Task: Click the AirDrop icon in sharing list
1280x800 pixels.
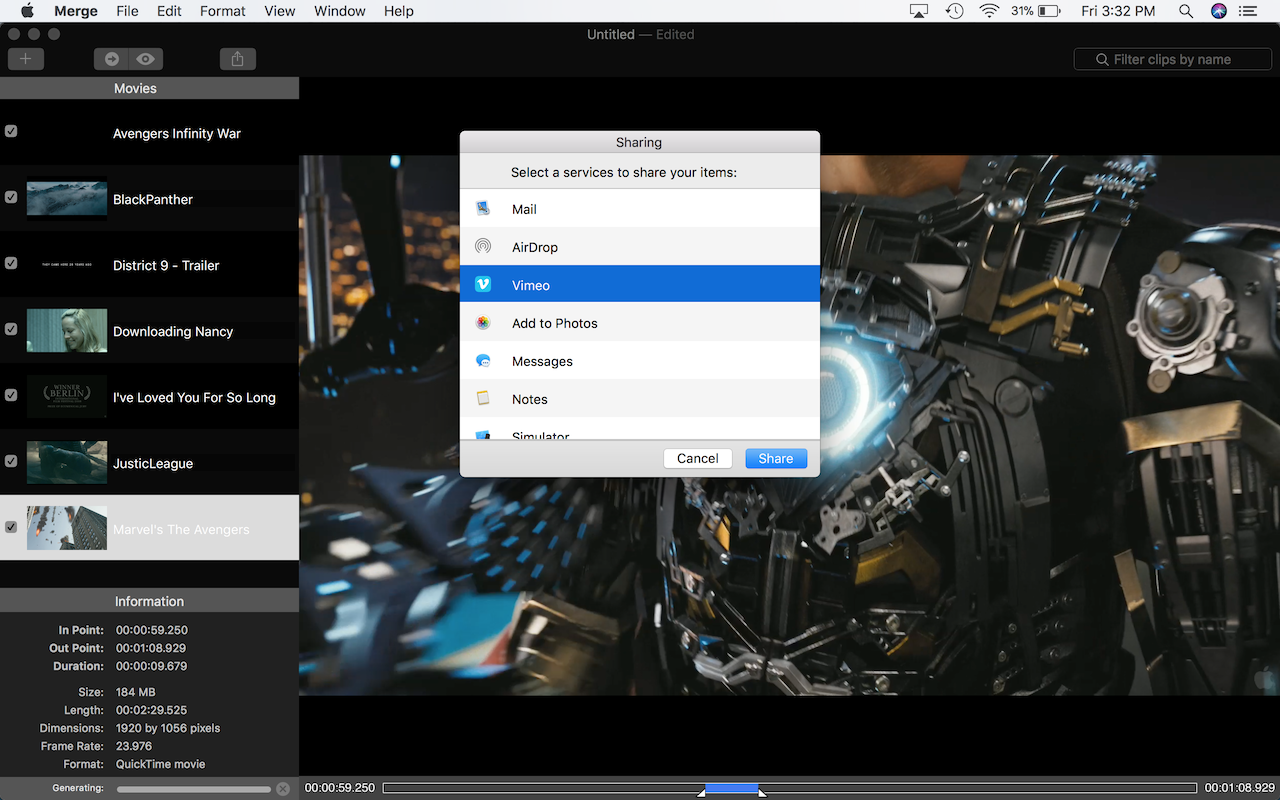Action: pyautogui.click(x=483, y=246)
